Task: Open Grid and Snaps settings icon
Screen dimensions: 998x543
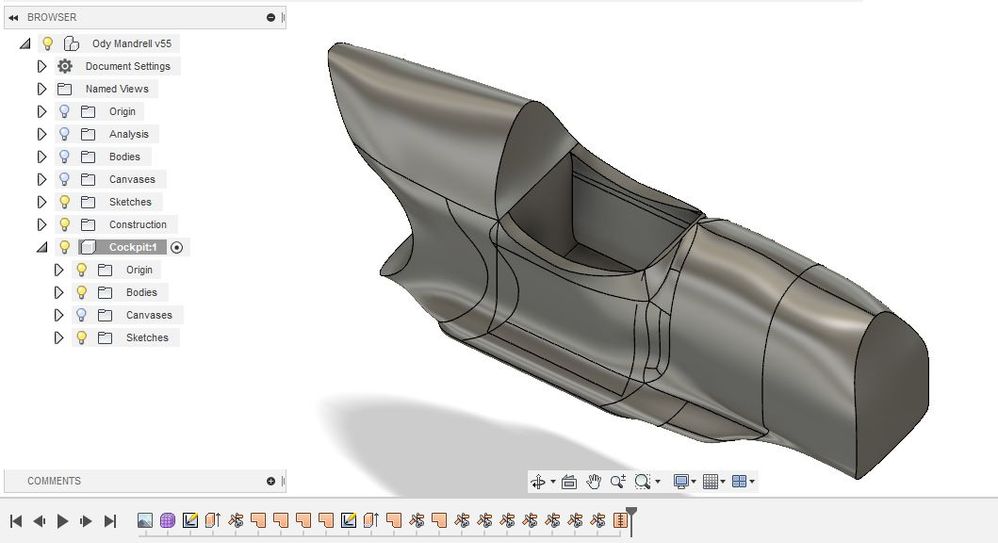Action: coord(710,482)
